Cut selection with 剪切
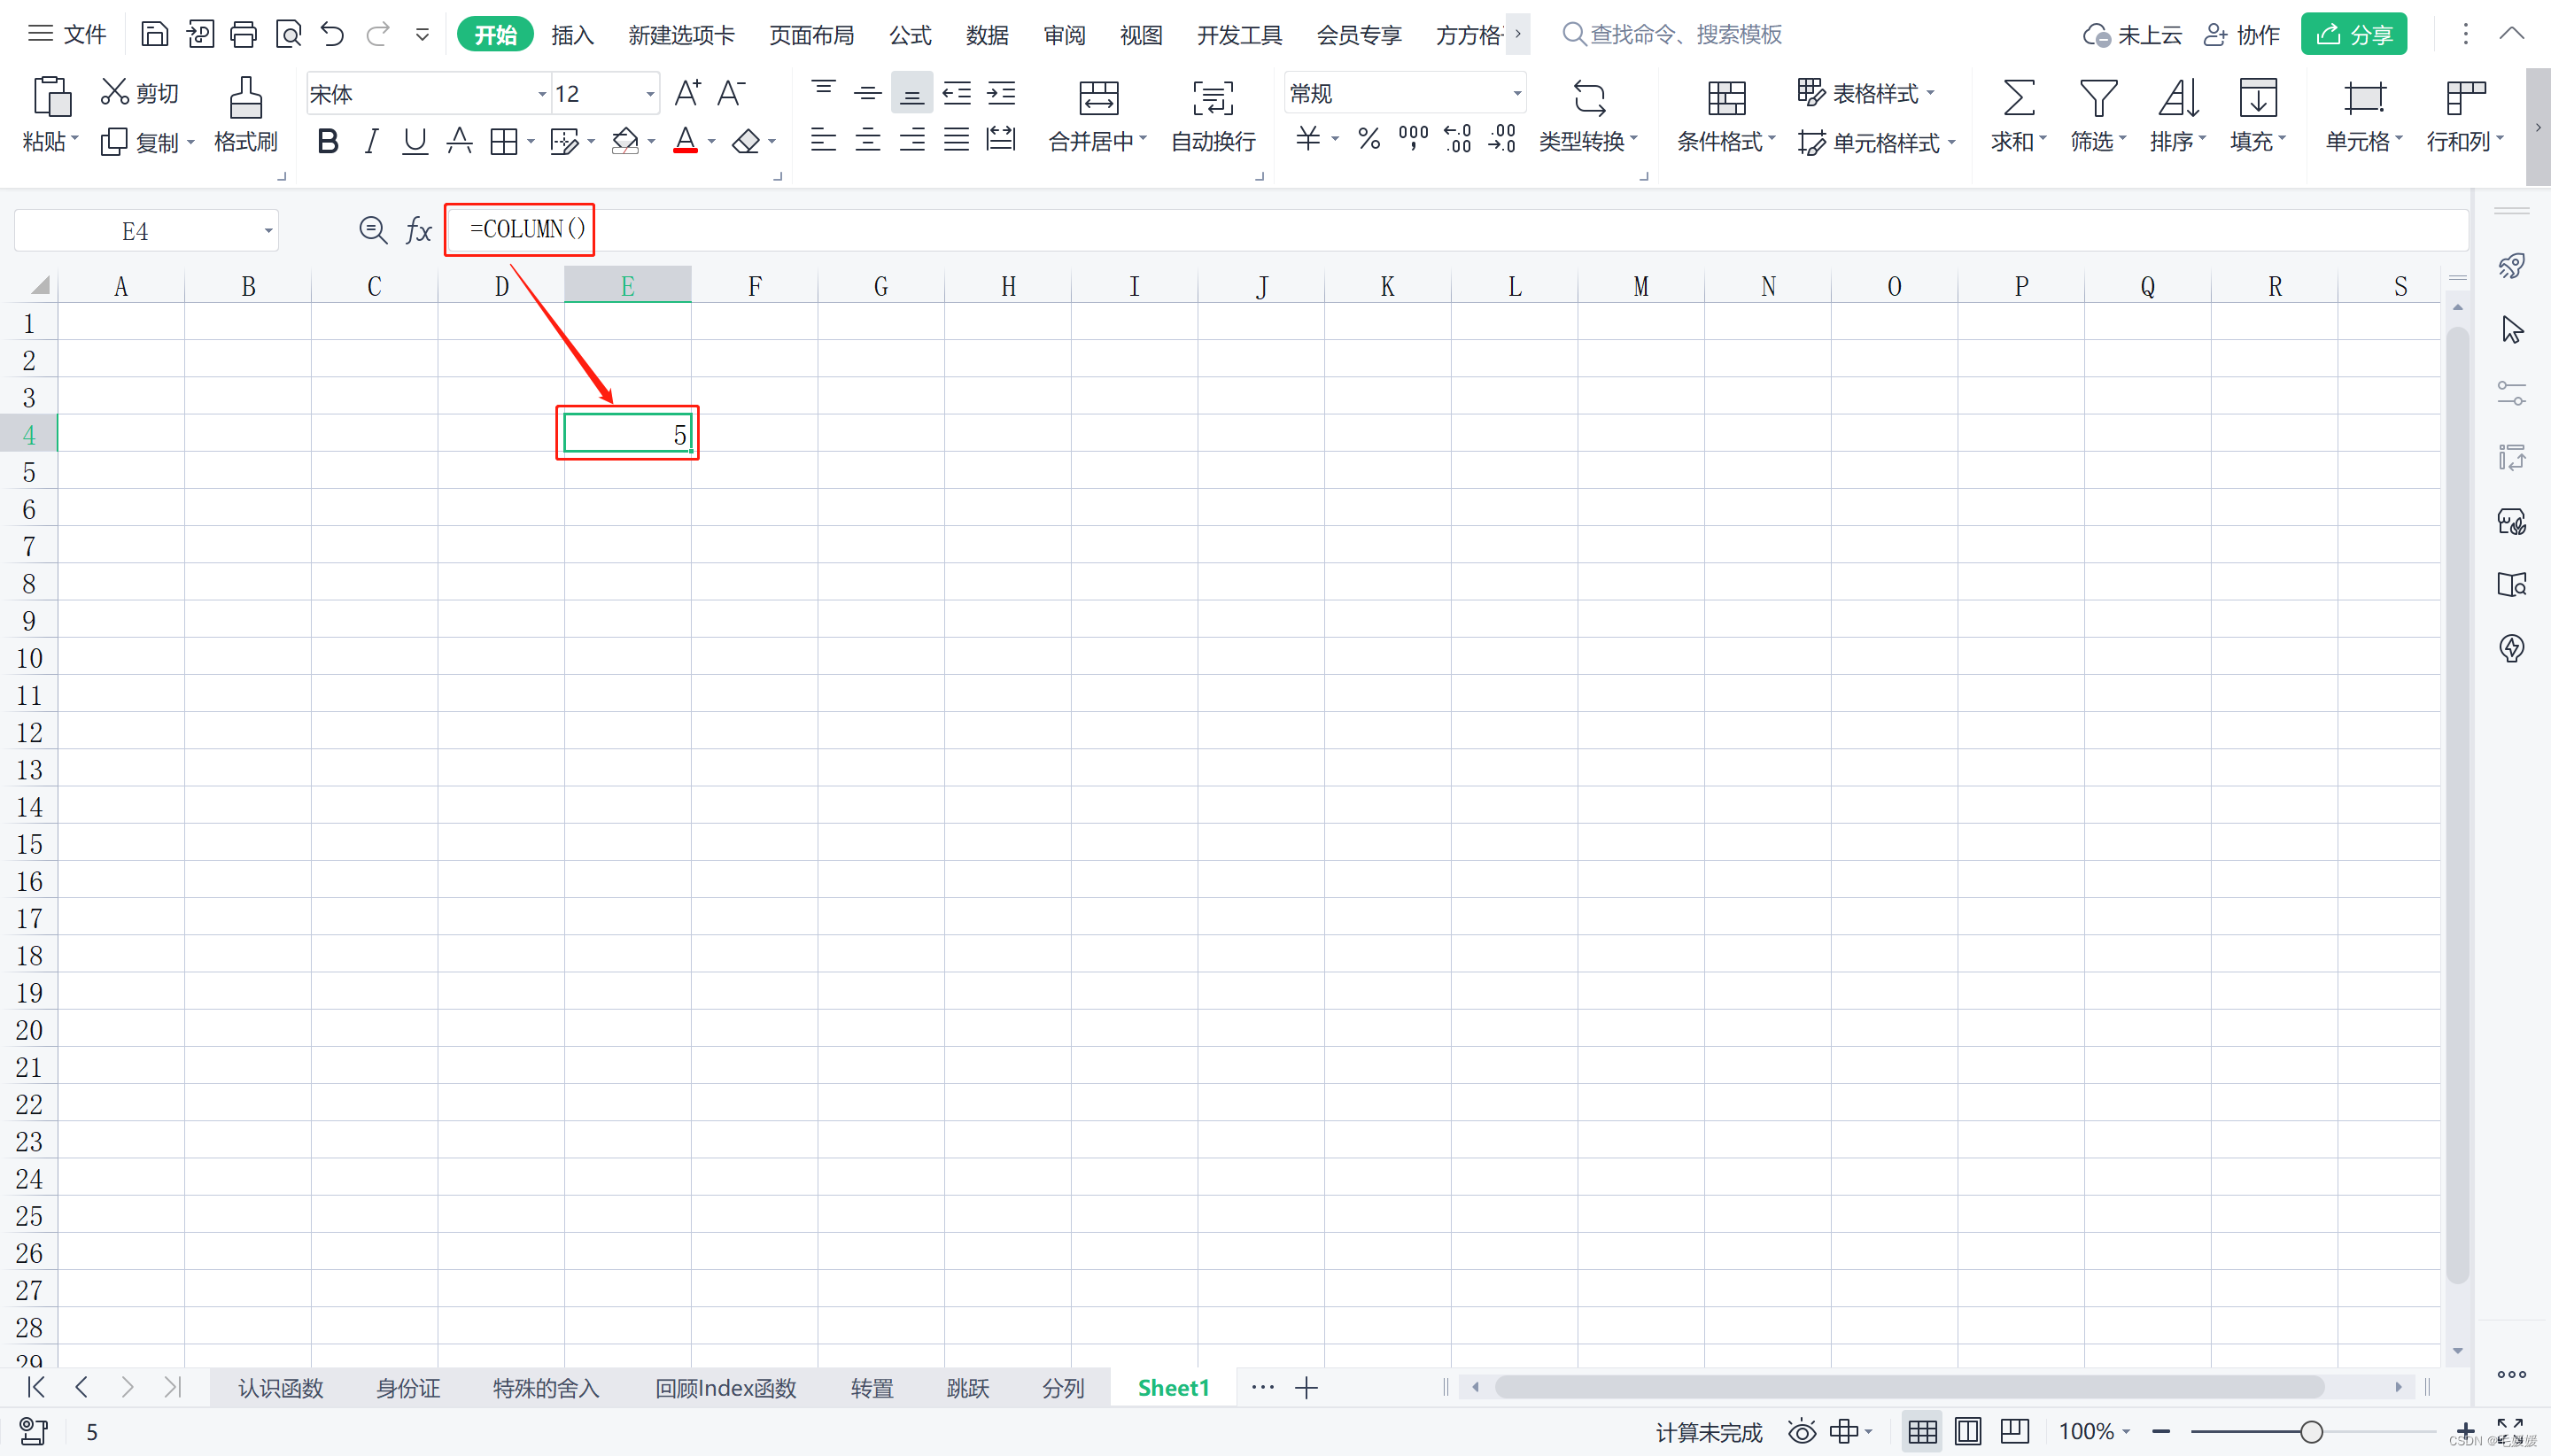Image resolution: width=2551 pixels, height=1456 pixels. [139, 93]
